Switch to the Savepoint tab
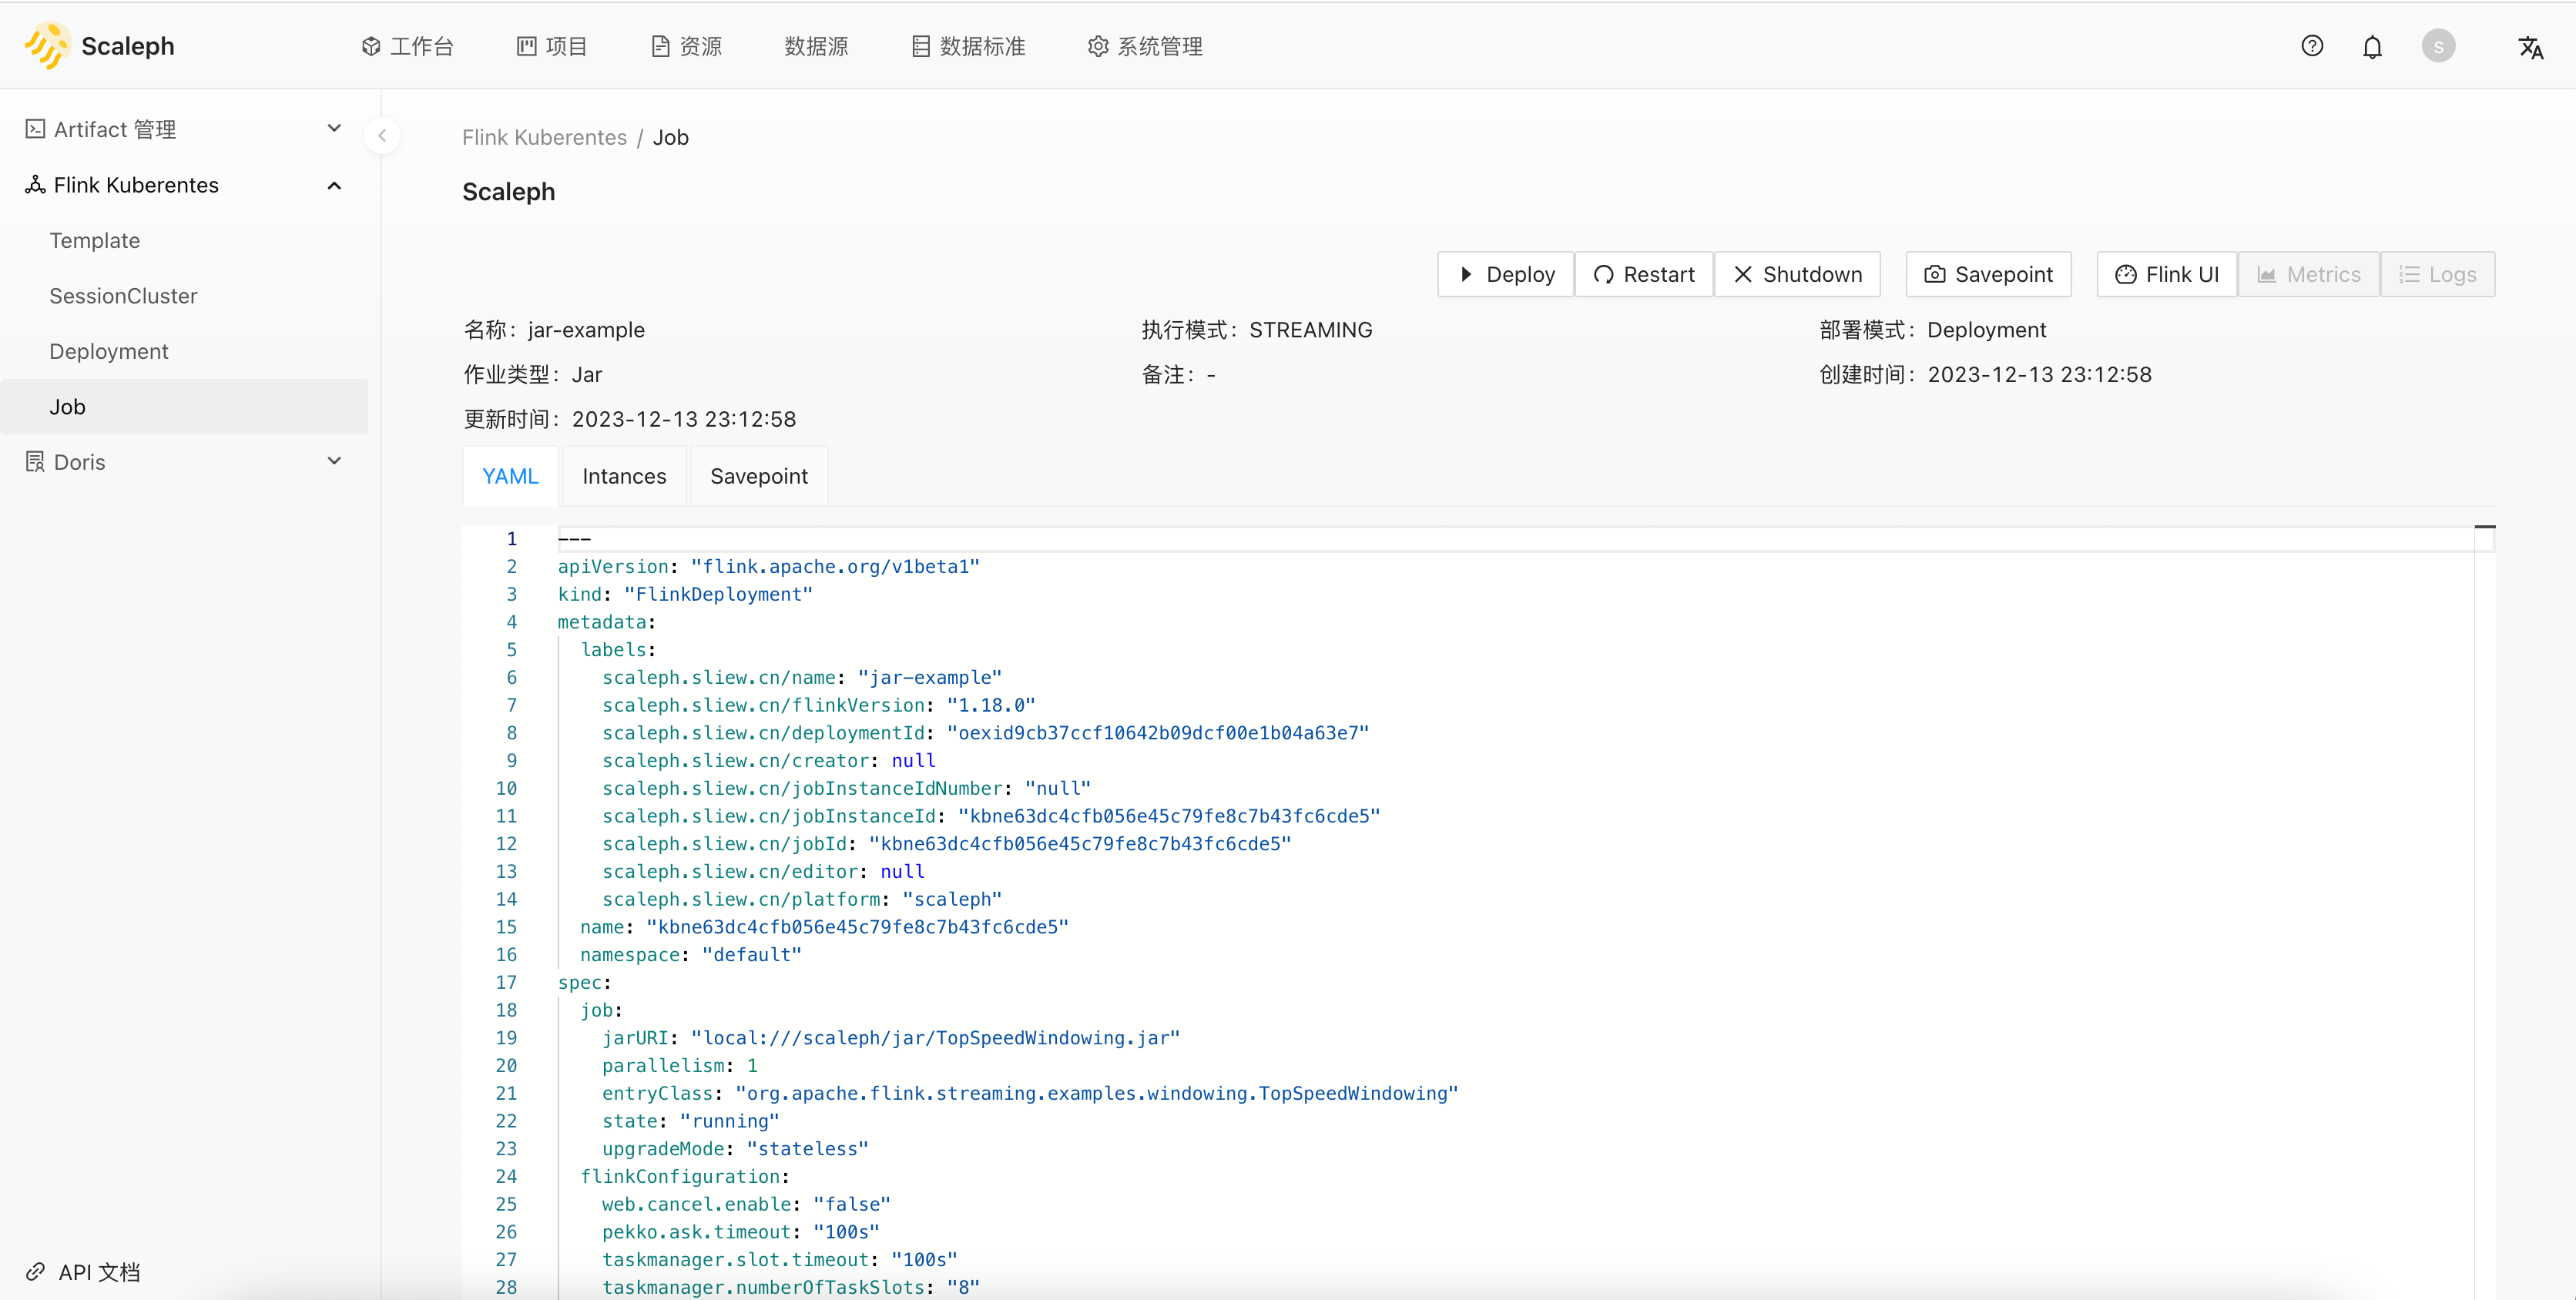2576x1300 pixels. click(x=759, y=476)
